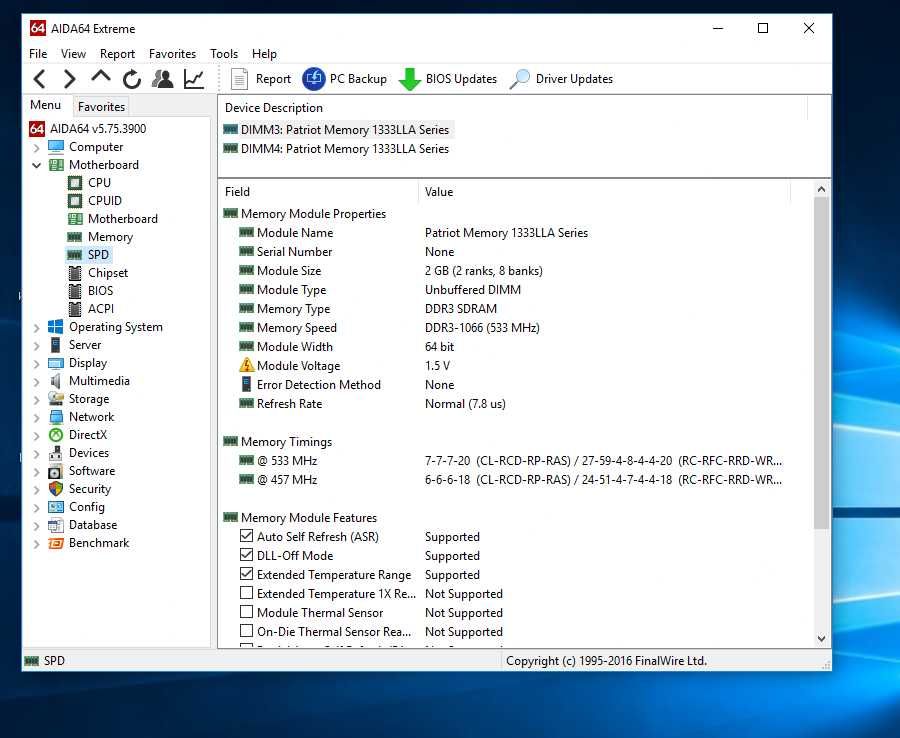Click the Module Voltage warning icon

click(246, 365)
